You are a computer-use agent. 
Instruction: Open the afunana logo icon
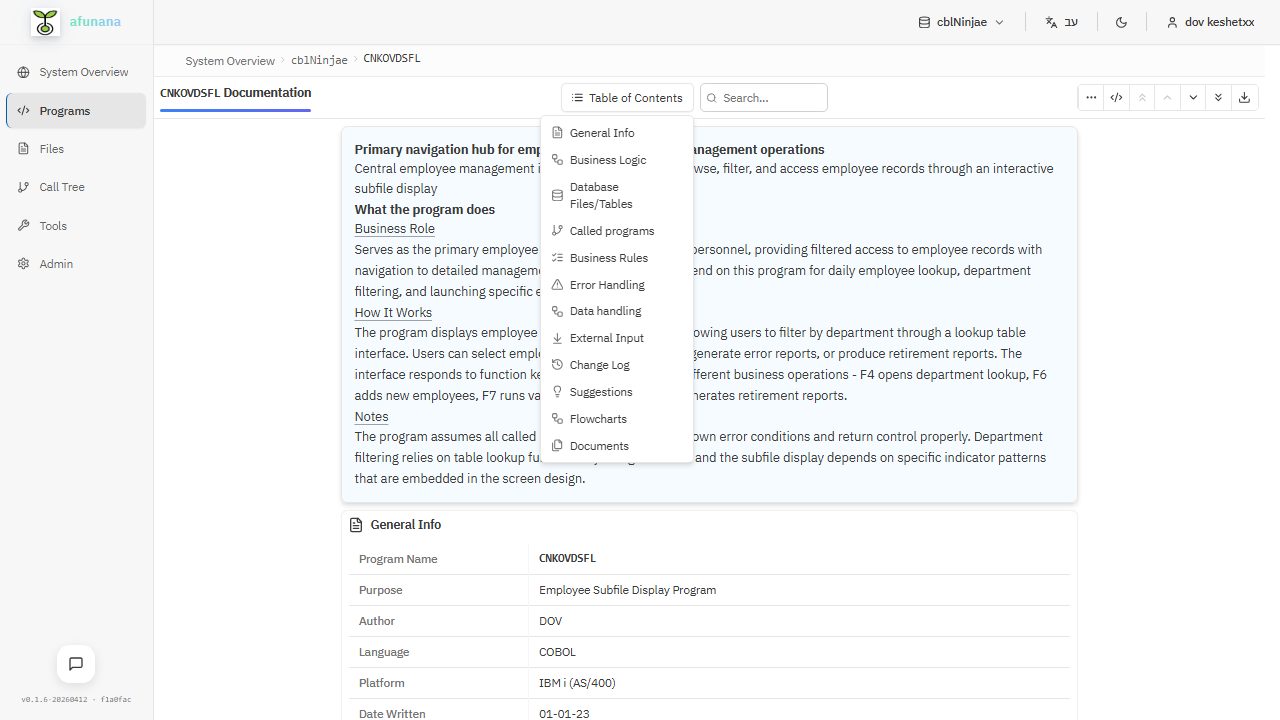[x=44, y=21]
